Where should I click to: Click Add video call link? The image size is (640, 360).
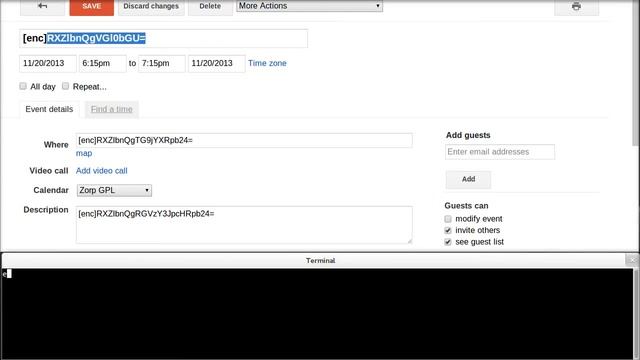coord(102,171)
